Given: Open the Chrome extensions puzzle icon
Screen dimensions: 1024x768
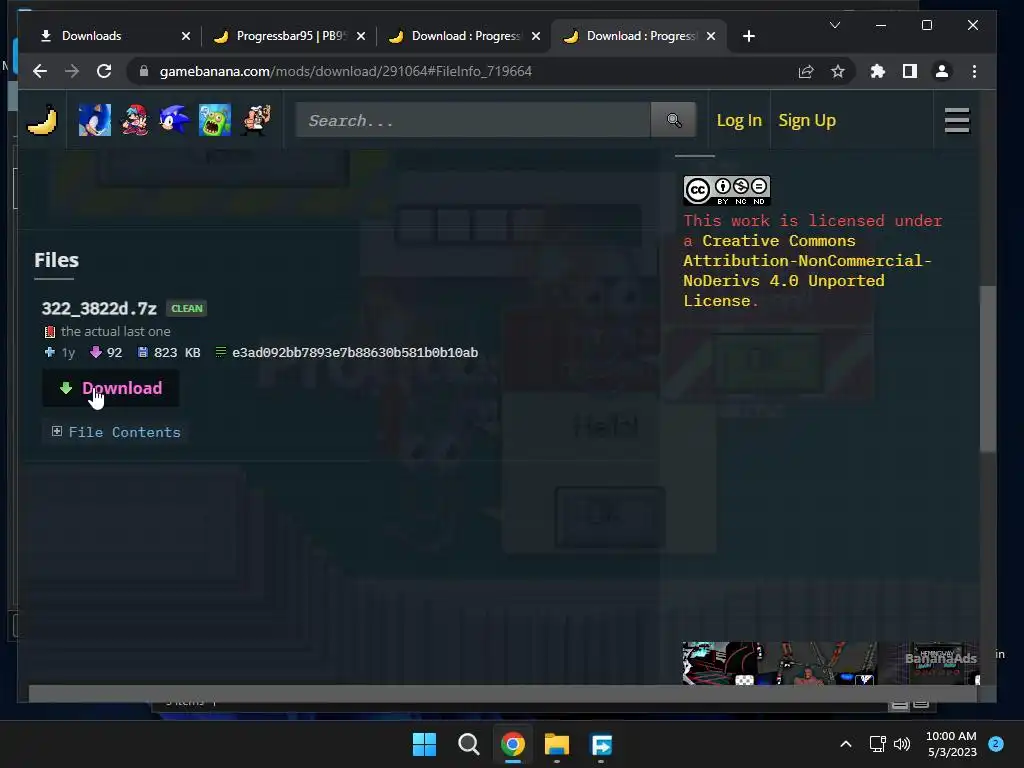Looking at the screenshot, I should (x=878, y=71).
